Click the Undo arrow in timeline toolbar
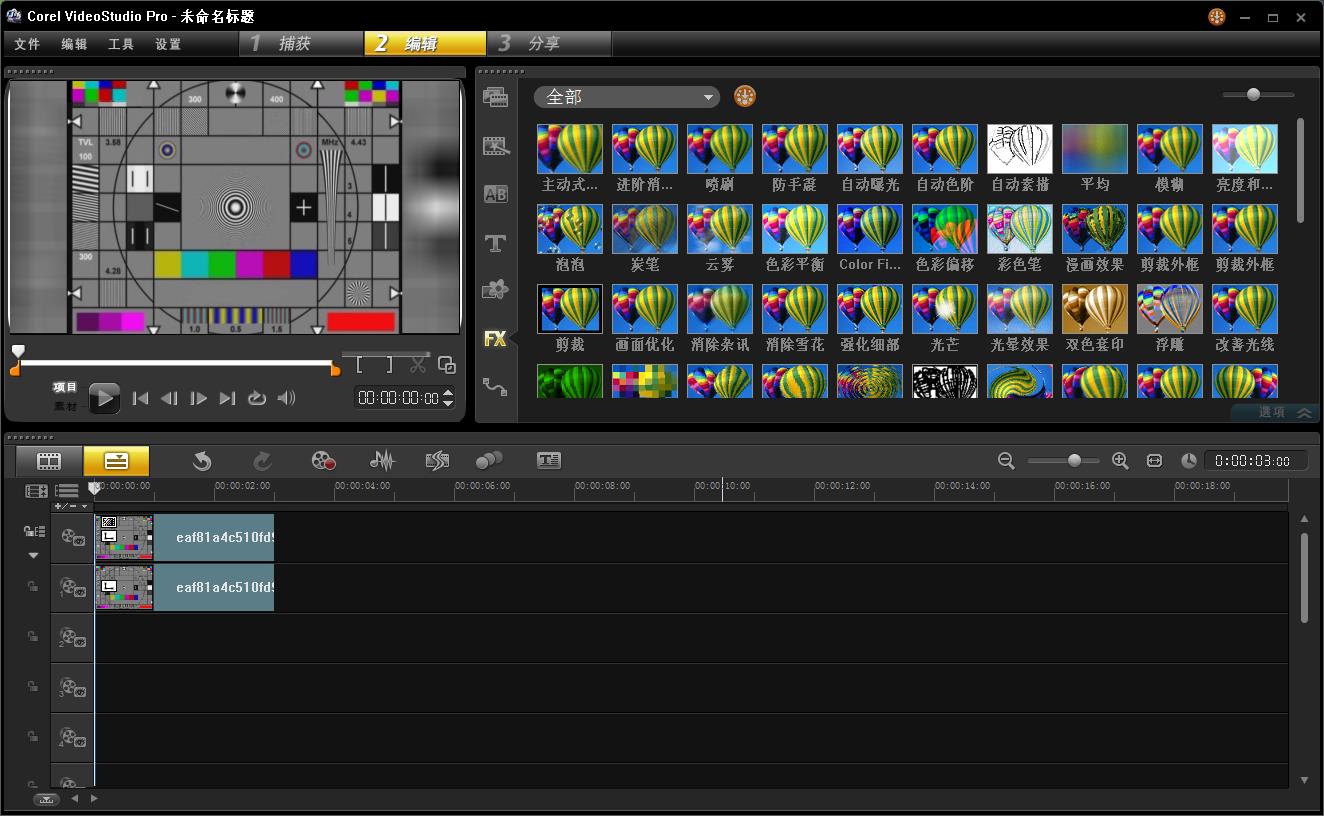 click(x=202, y=461)
